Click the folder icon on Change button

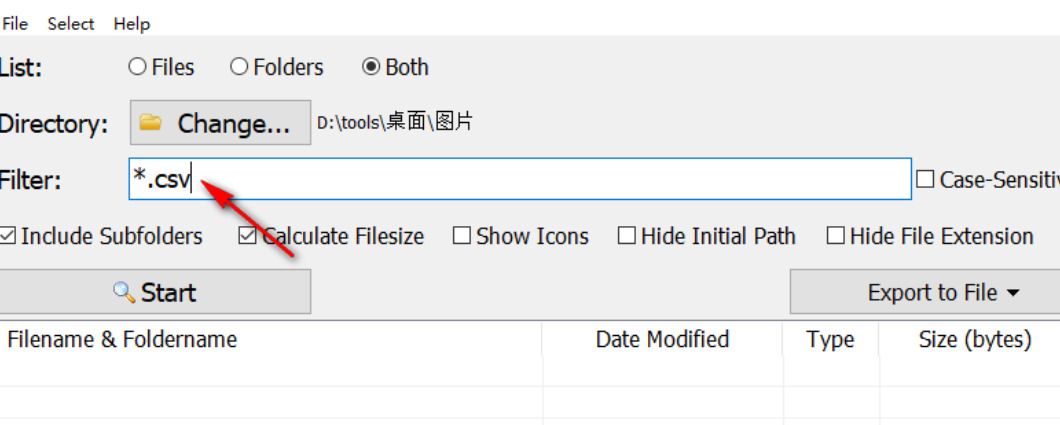tap(151, 123)
